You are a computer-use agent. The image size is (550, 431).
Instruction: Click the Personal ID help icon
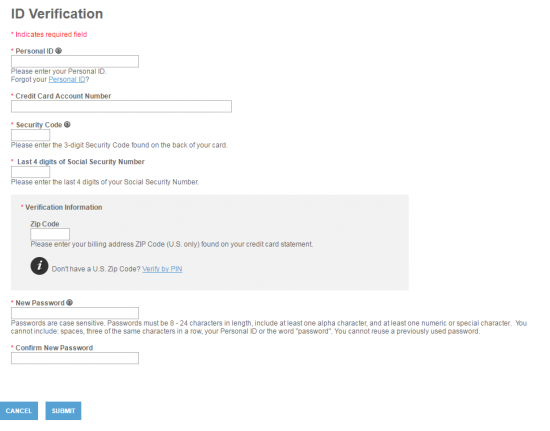pos(59,51)
